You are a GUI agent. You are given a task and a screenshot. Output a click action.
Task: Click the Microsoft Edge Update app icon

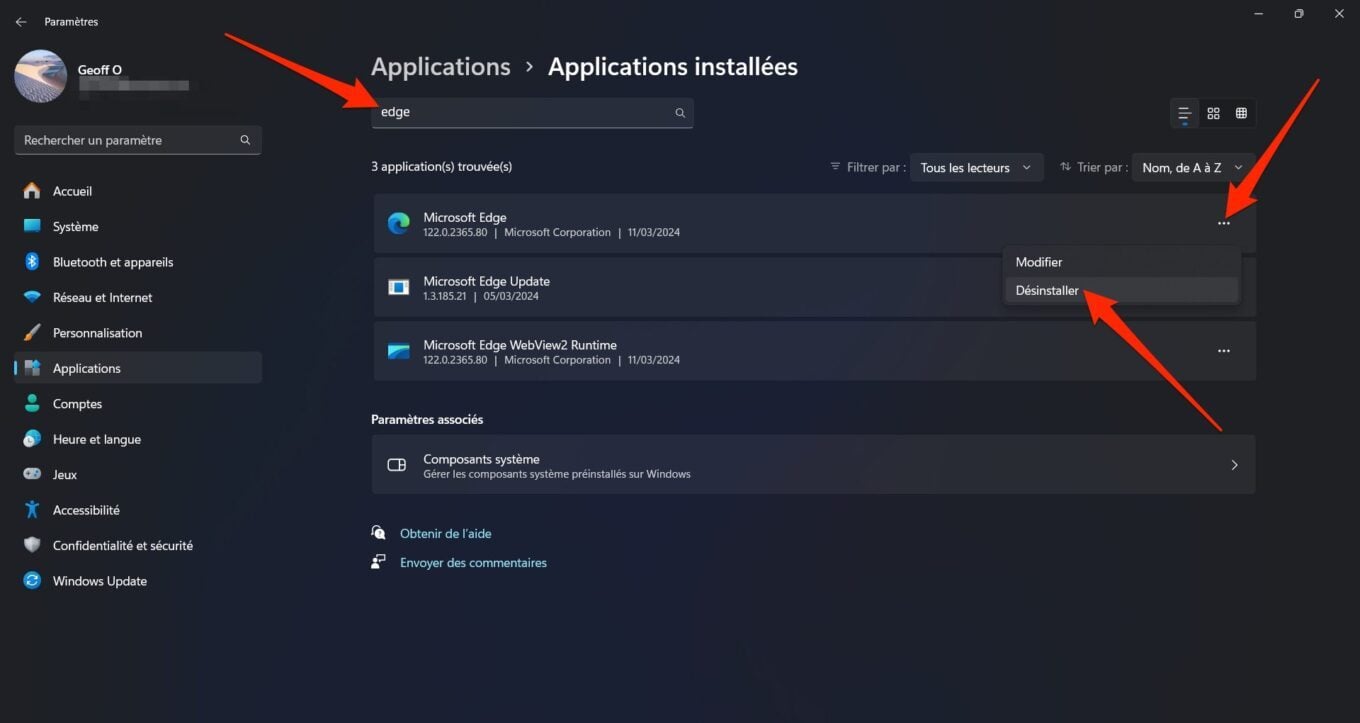tap(399, 288)
